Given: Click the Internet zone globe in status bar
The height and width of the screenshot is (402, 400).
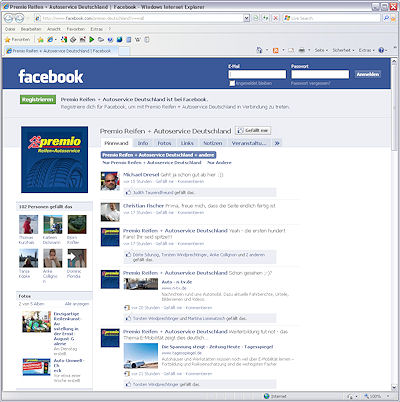Looking at the screenshot, I should point(266,396).
